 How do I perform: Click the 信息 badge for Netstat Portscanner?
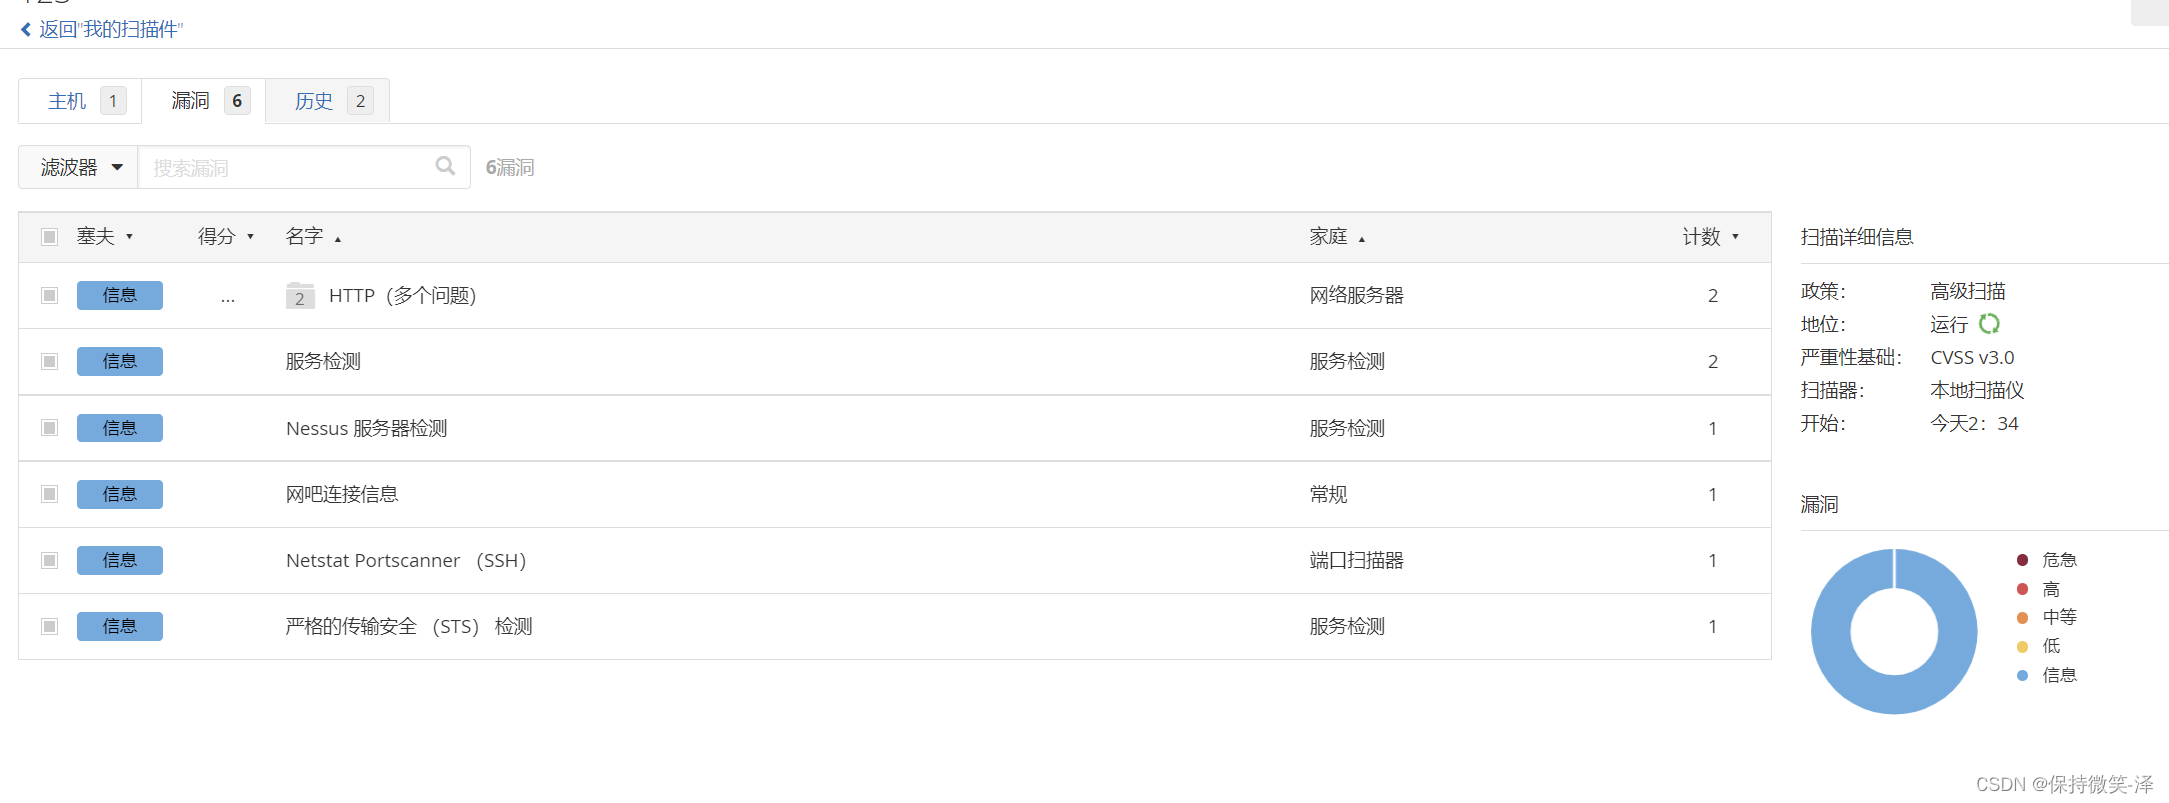pos(119,560)
